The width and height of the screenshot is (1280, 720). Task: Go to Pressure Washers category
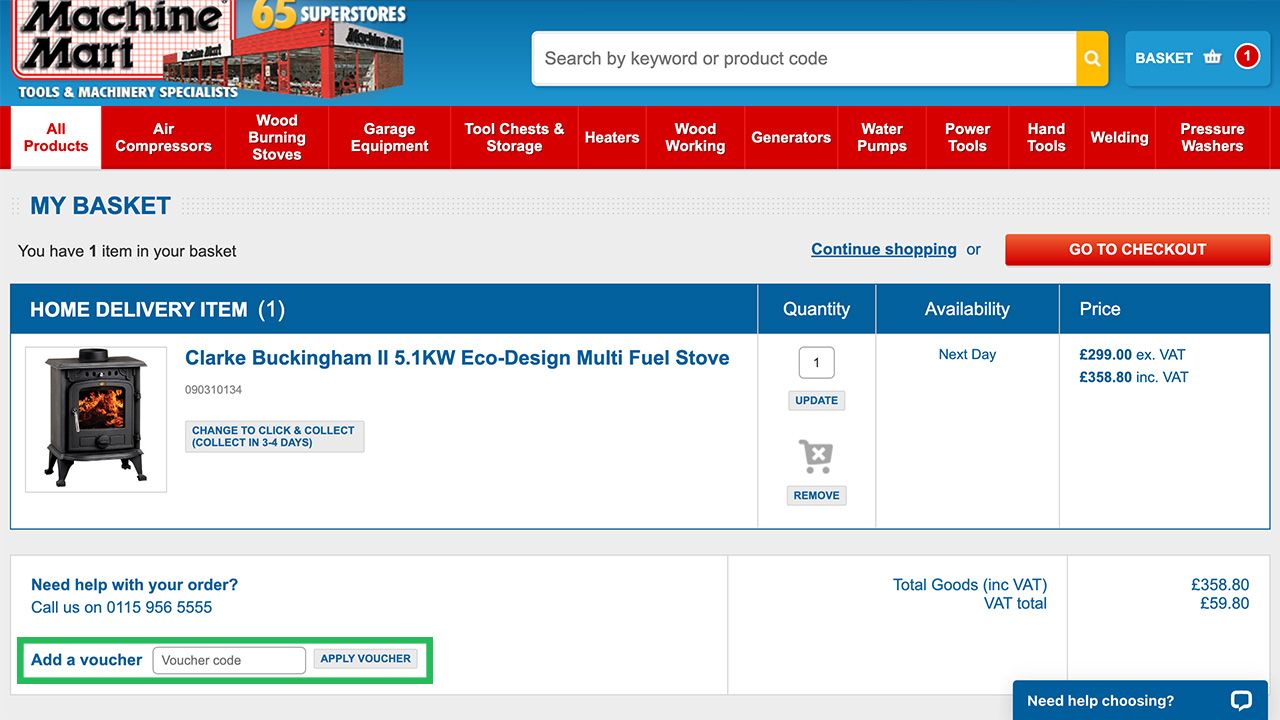[1212, 137]
